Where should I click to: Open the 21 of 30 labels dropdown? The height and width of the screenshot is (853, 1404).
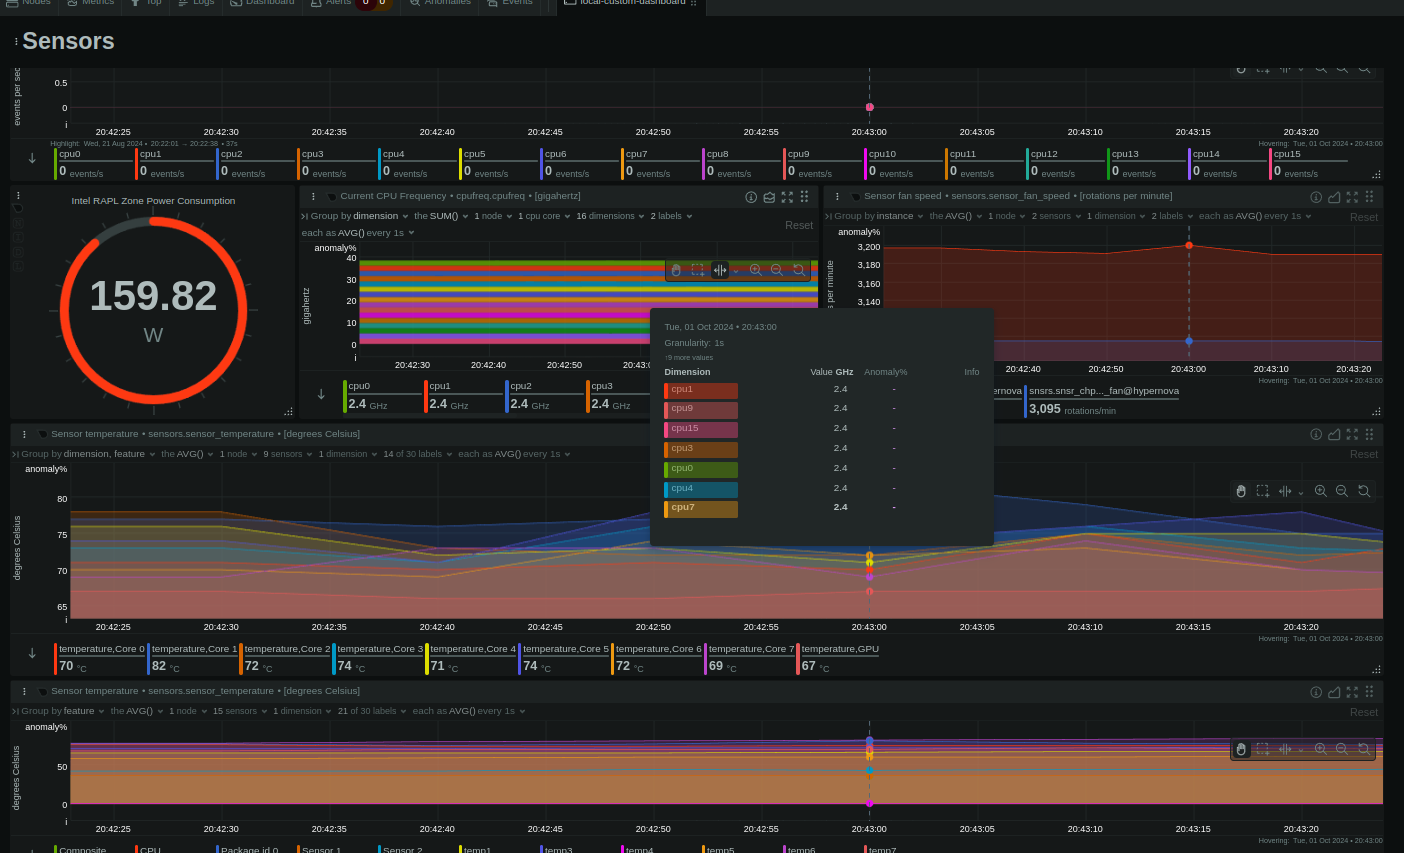[x=372, y=711]
